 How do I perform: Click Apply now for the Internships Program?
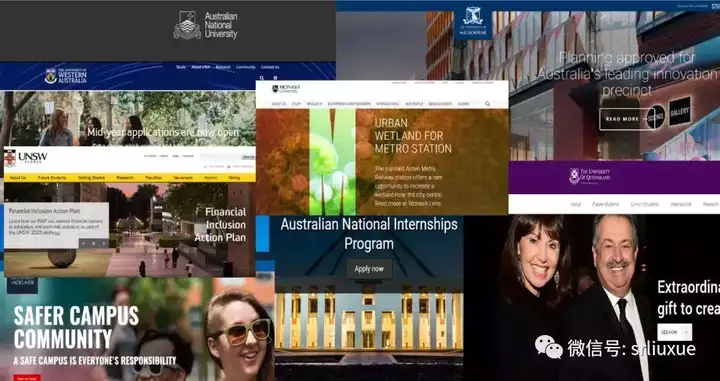[369, 269]
